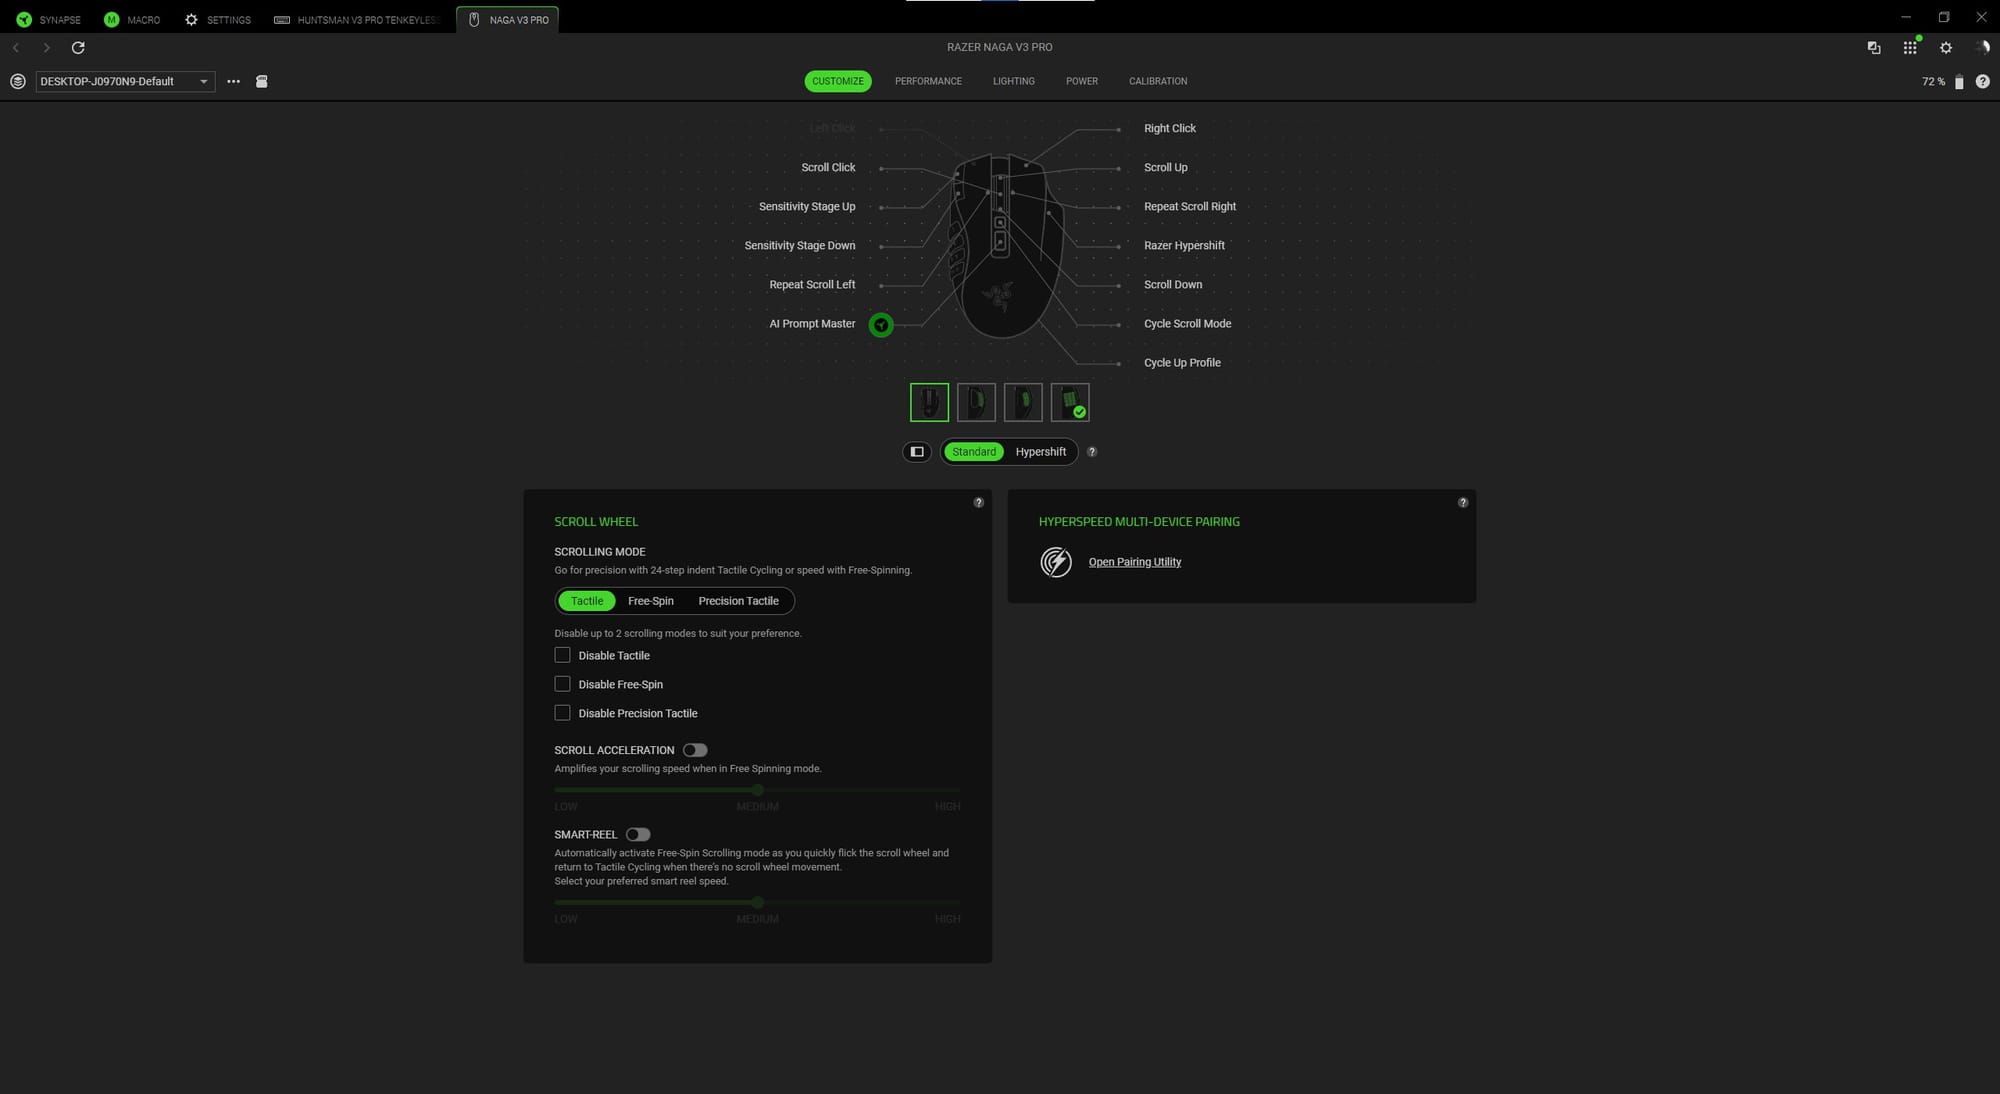This screenshot has height=1094, width=2000.
Task: Open the AI Prompt Master assignment
Action: 812,324
